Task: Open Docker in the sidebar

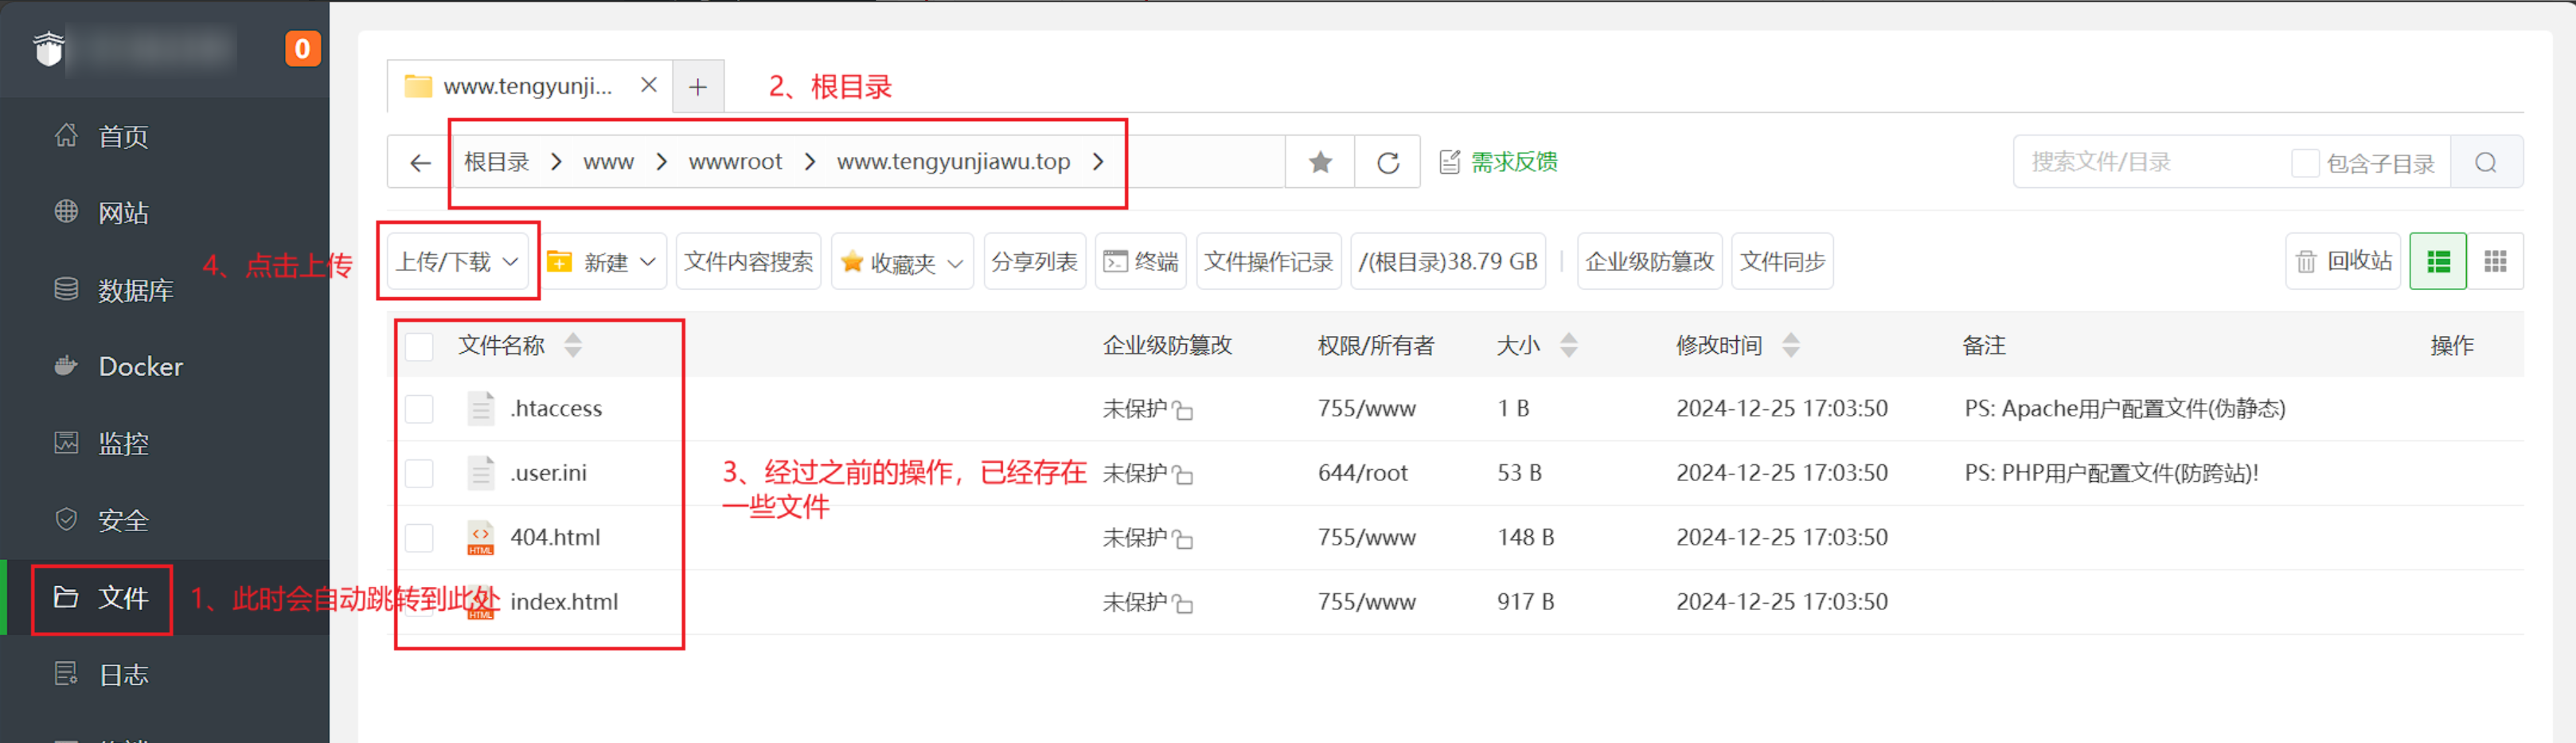Action: point(140,367)
